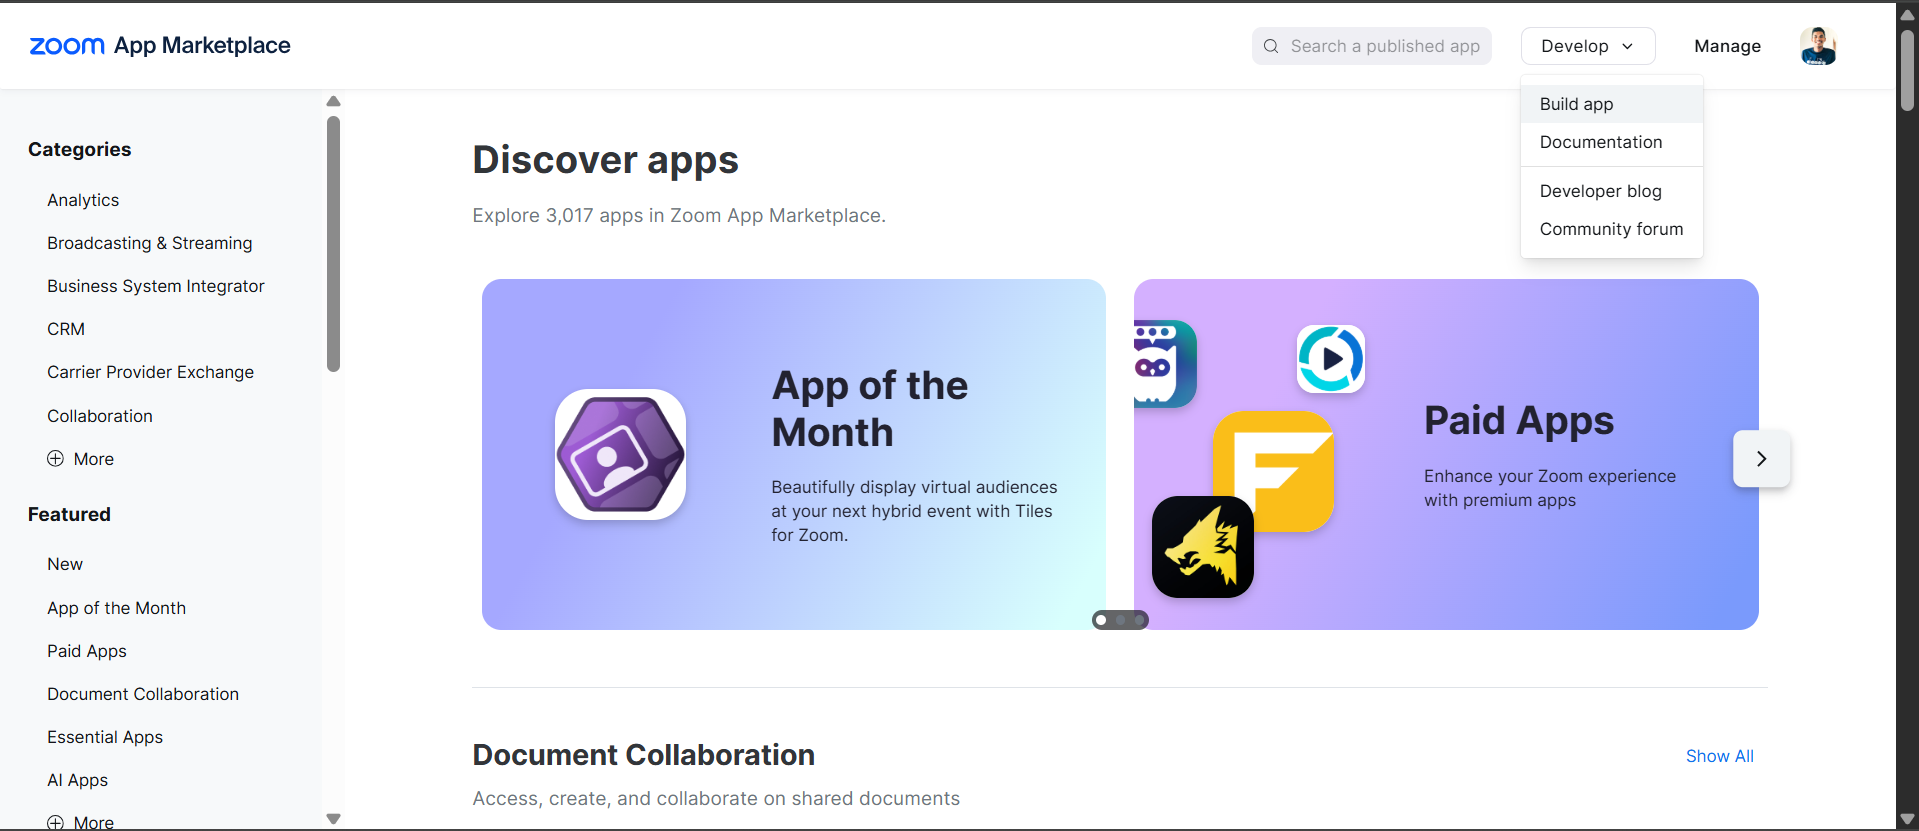Viewport: 1919px width, 831px height.
Task: Open the Paid Apps banner heading
Action: pyautogui.click(x=1519, y=420)
